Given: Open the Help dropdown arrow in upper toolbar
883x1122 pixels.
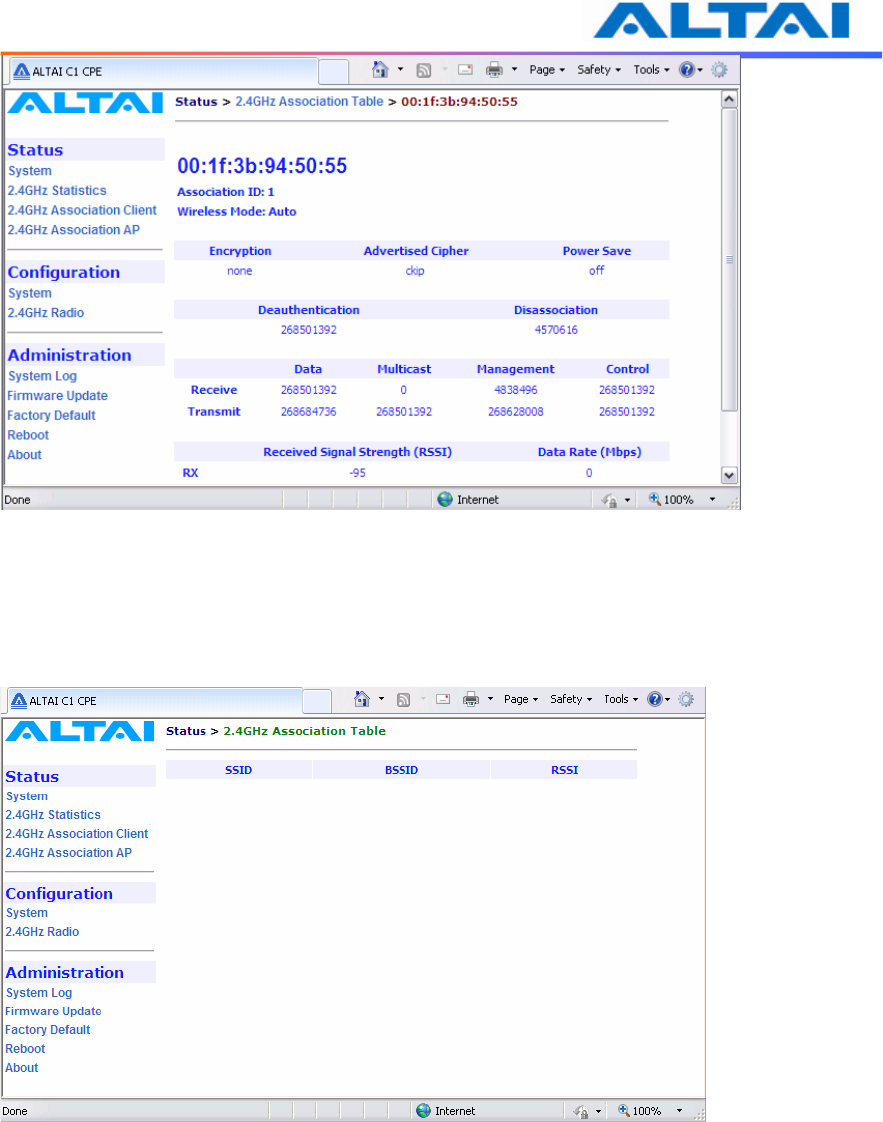Looking at the screenshot, I should [700, 70].
